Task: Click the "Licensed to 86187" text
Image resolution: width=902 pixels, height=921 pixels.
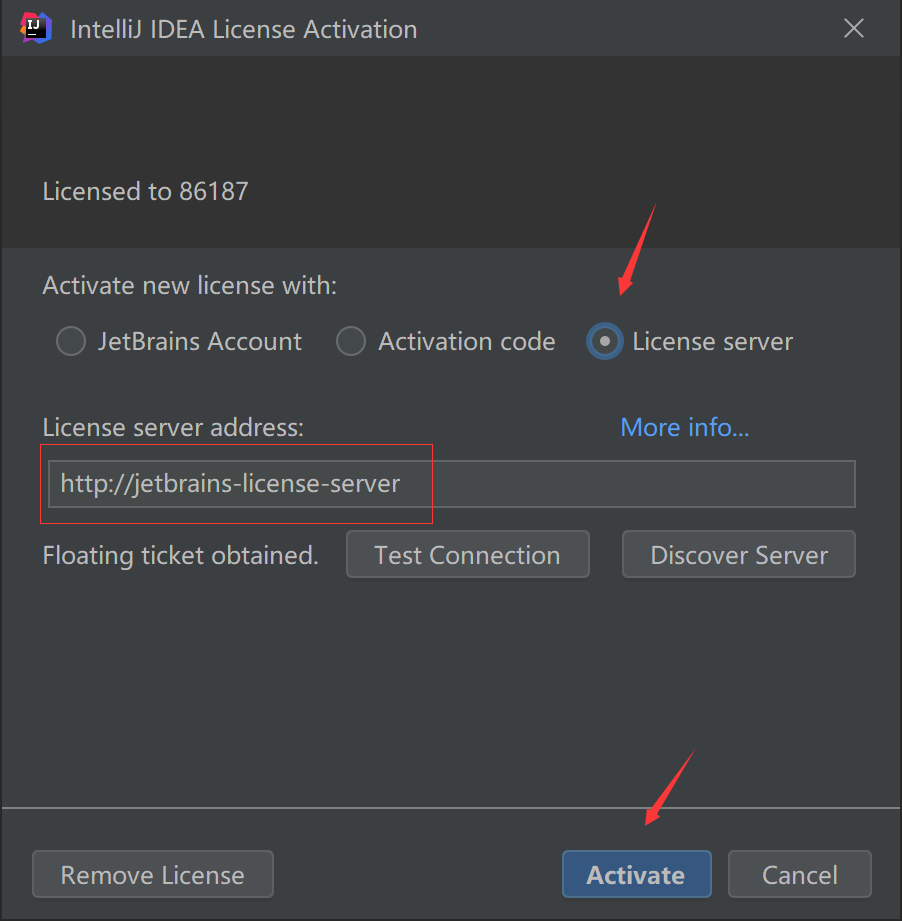Action: pos(145,191)
